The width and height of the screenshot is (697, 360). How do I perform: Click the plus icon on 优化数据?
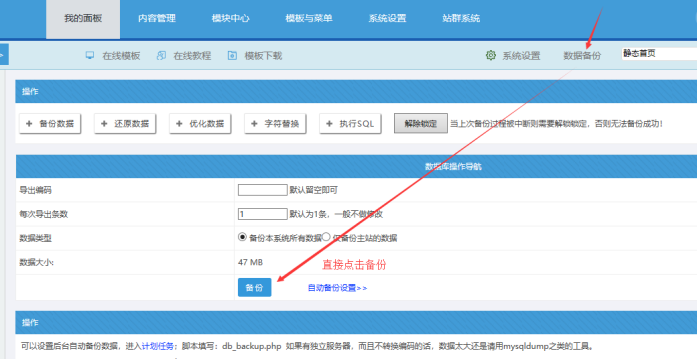click(180, 124)
